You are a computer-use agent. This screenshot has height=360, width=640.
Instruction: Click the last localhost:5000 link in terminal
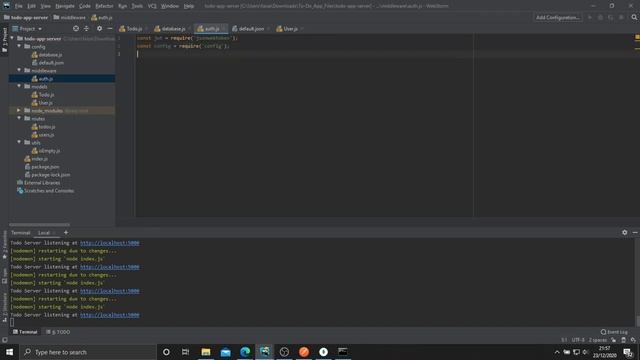click(109, 315)
